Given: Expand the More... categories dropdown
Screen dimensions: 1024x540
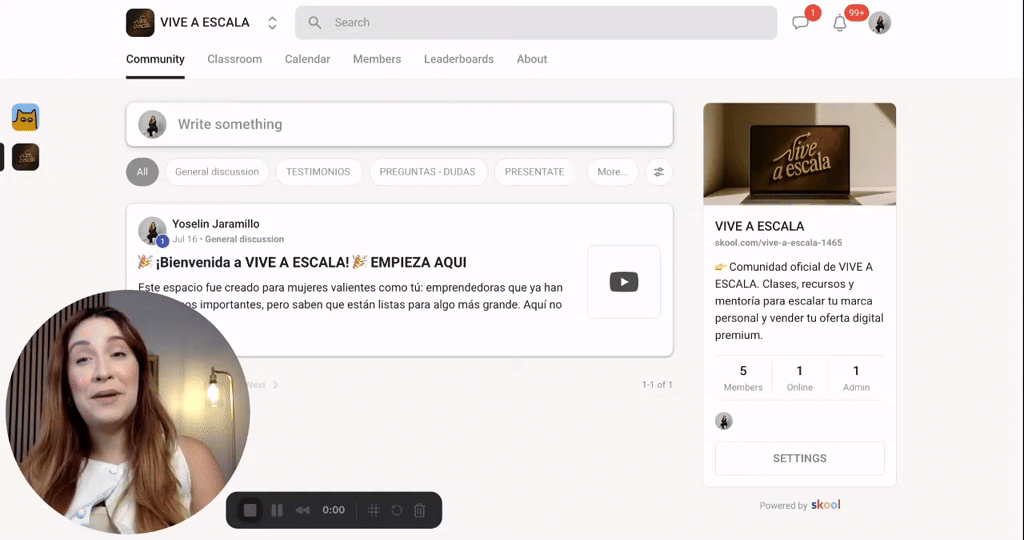Looking at the screenshot, I should click(612, 172).
